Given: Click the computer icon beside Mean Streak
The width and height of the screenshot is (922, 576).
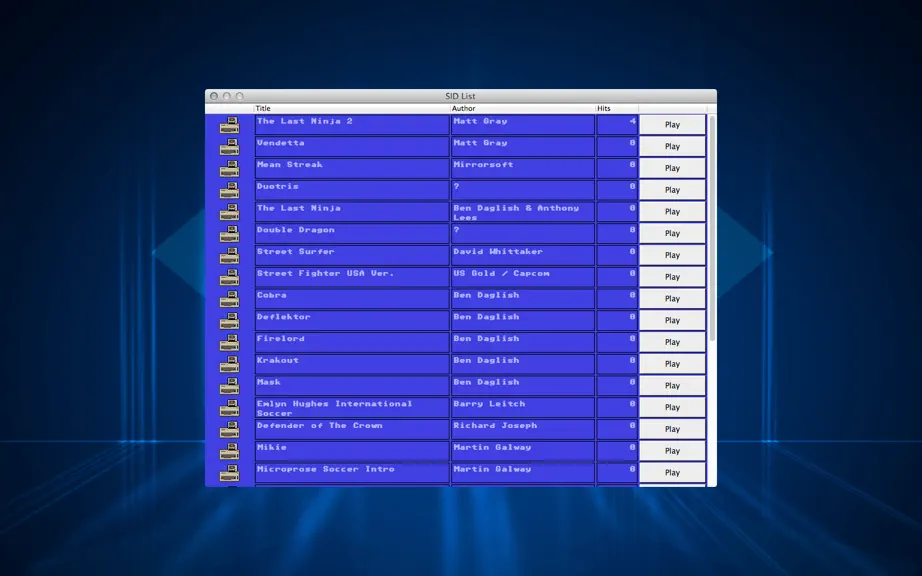Looking at the screenshot, I should (x=229, y=169).
